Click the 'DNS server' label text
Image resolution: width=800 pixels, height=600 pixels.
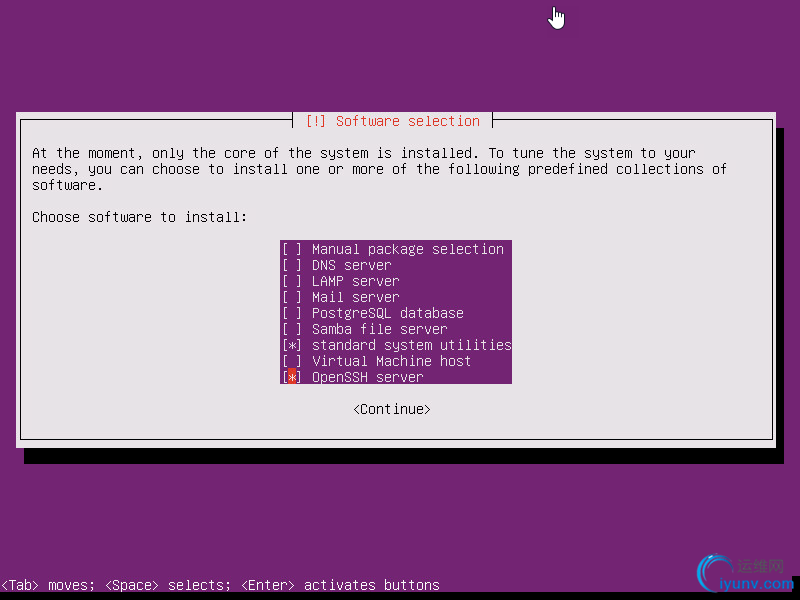(x=352, y=265)
